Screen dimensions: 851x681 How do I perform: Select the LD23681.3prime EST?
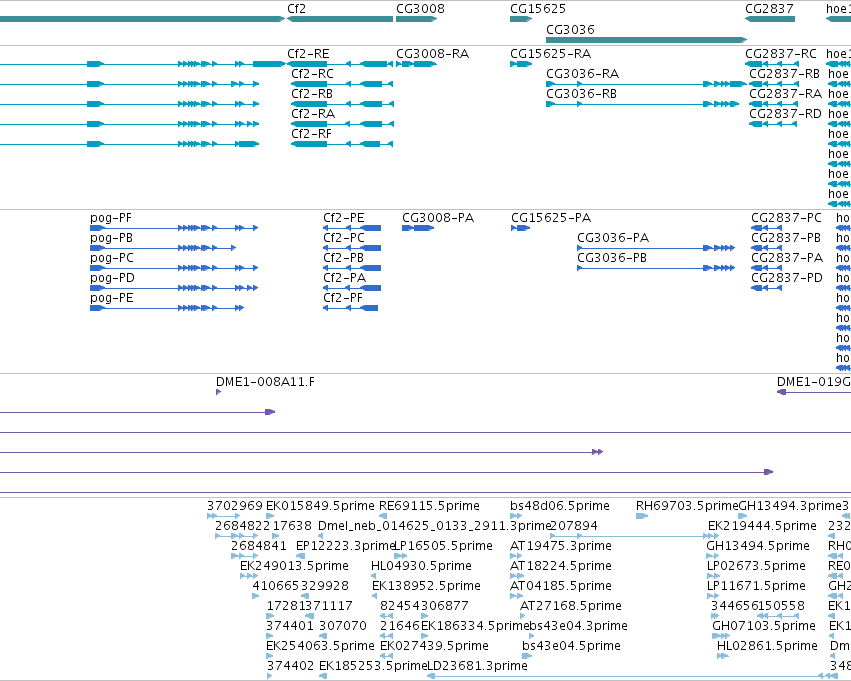pyautogui.click(x=633, y=676)
